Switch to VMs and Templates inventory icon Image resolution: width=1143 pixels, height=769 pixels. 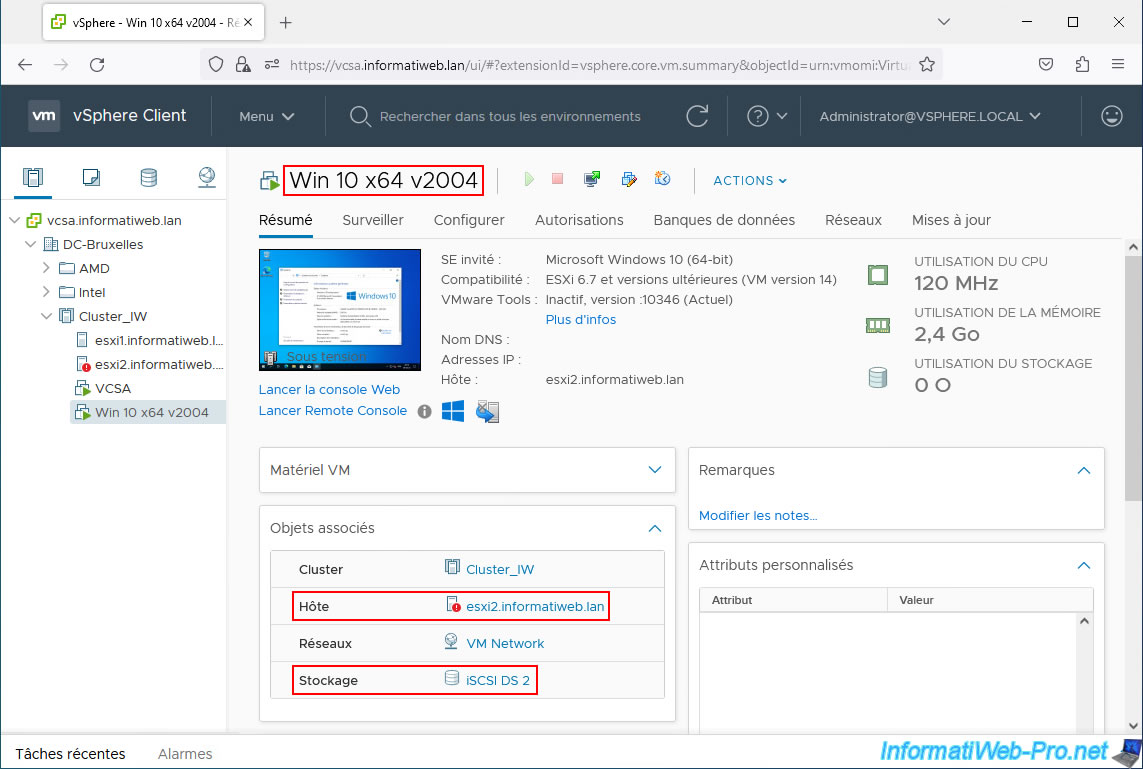click(x=91, y=178)
